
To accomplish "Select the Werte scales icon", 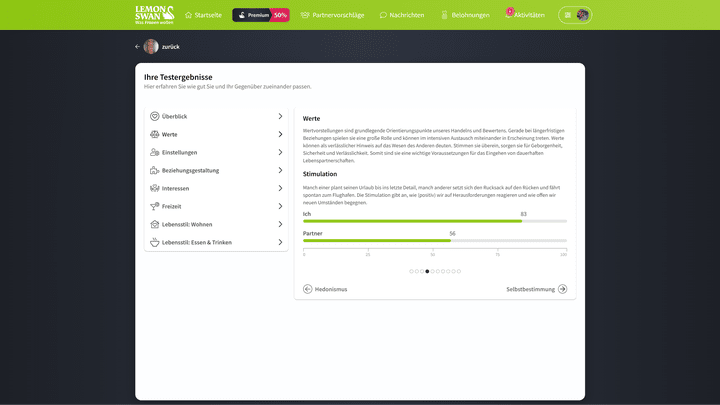I will [154, 135].
